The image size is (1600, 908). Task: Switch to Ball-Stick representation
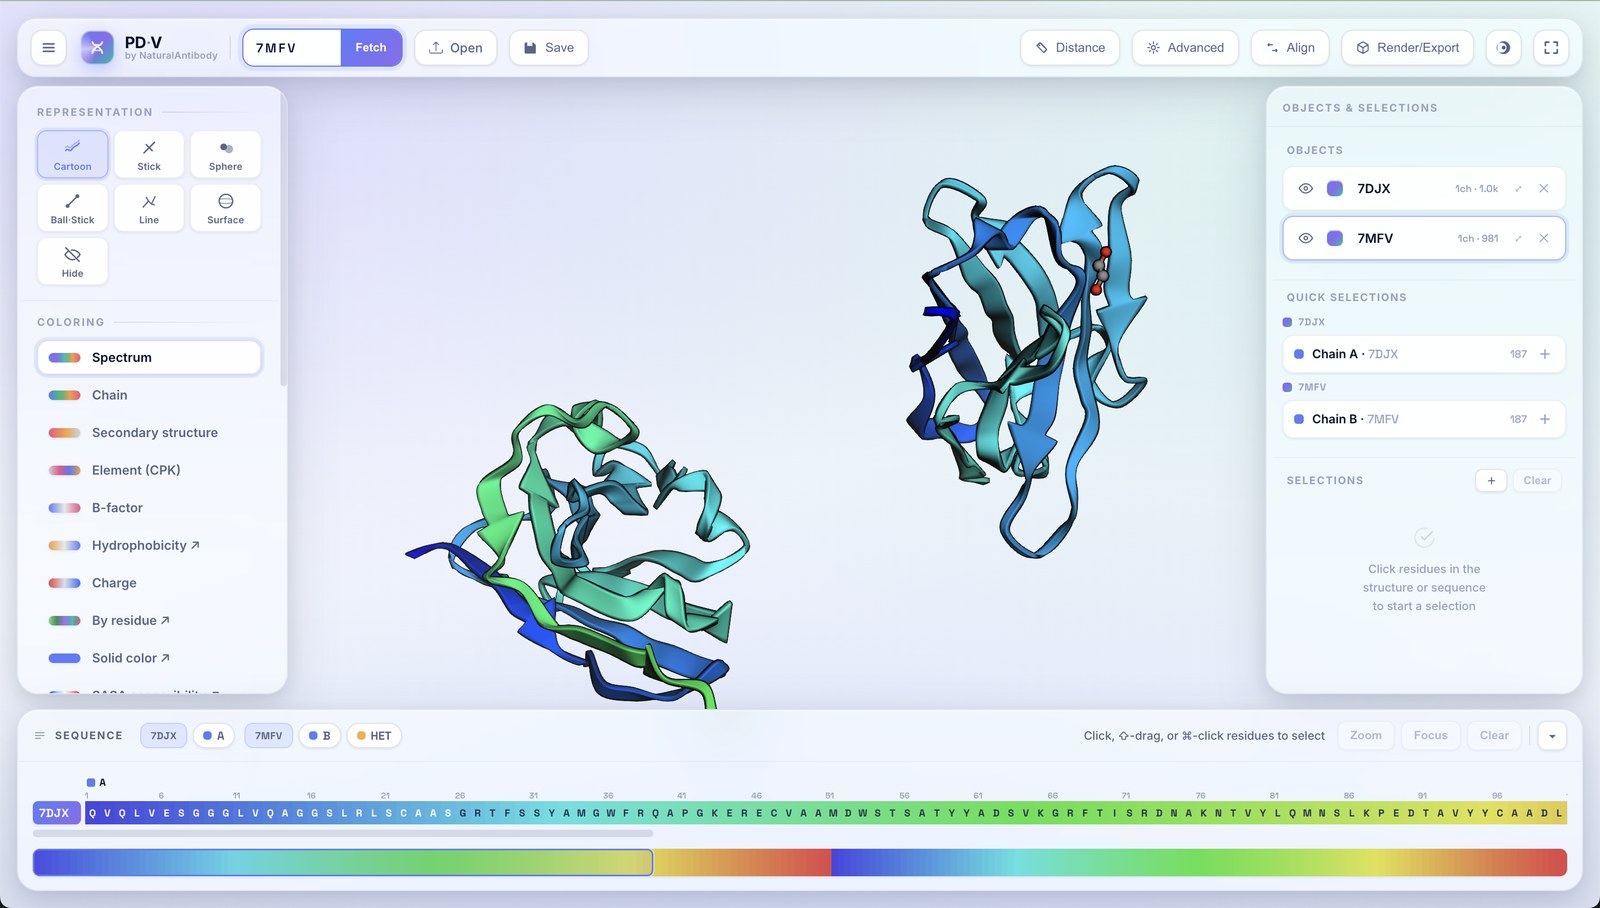(x=72, y=208)
